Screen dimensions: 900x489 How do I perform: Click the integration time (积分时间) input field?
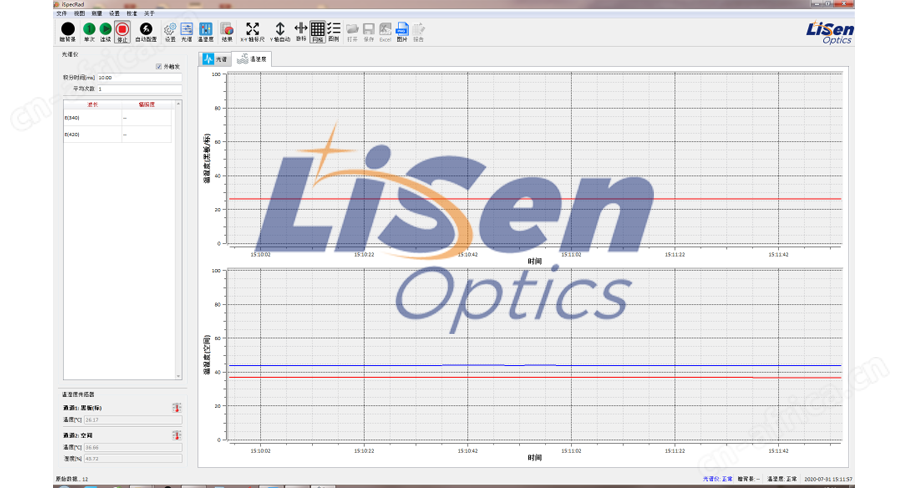[139, 77]
